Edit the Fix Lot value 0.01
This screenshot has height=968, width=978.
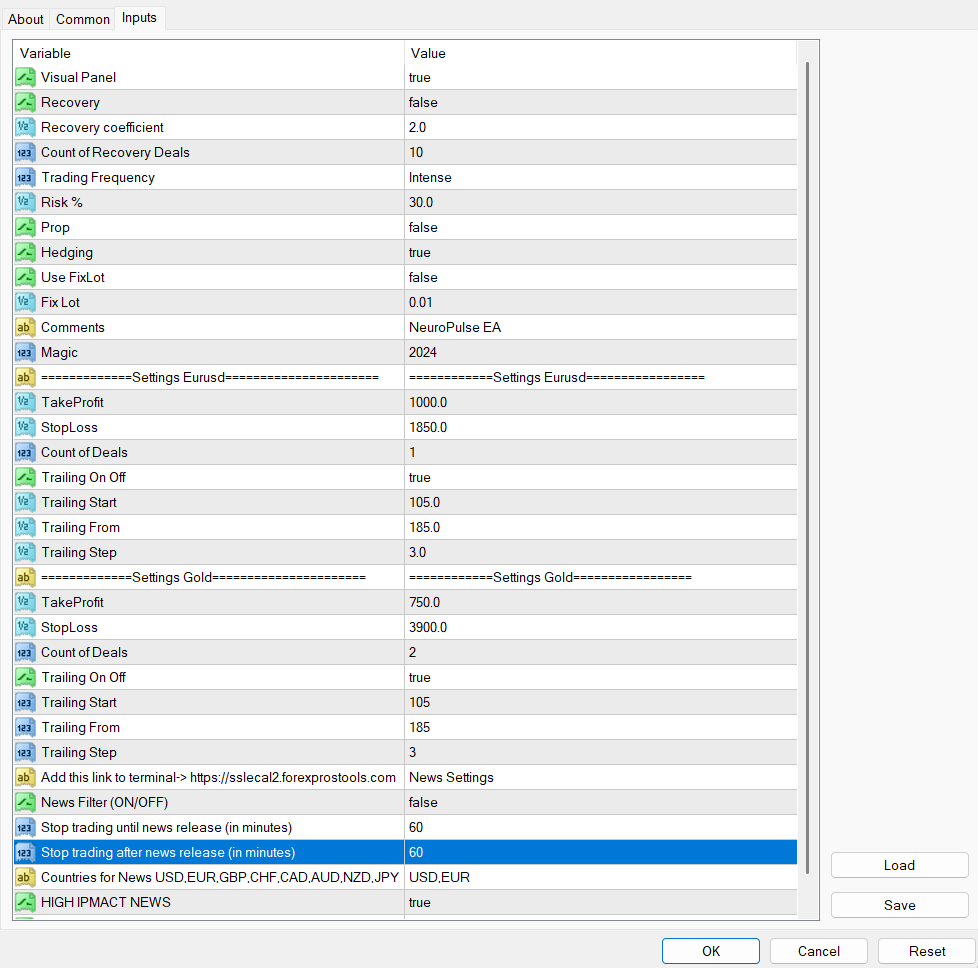601,302
